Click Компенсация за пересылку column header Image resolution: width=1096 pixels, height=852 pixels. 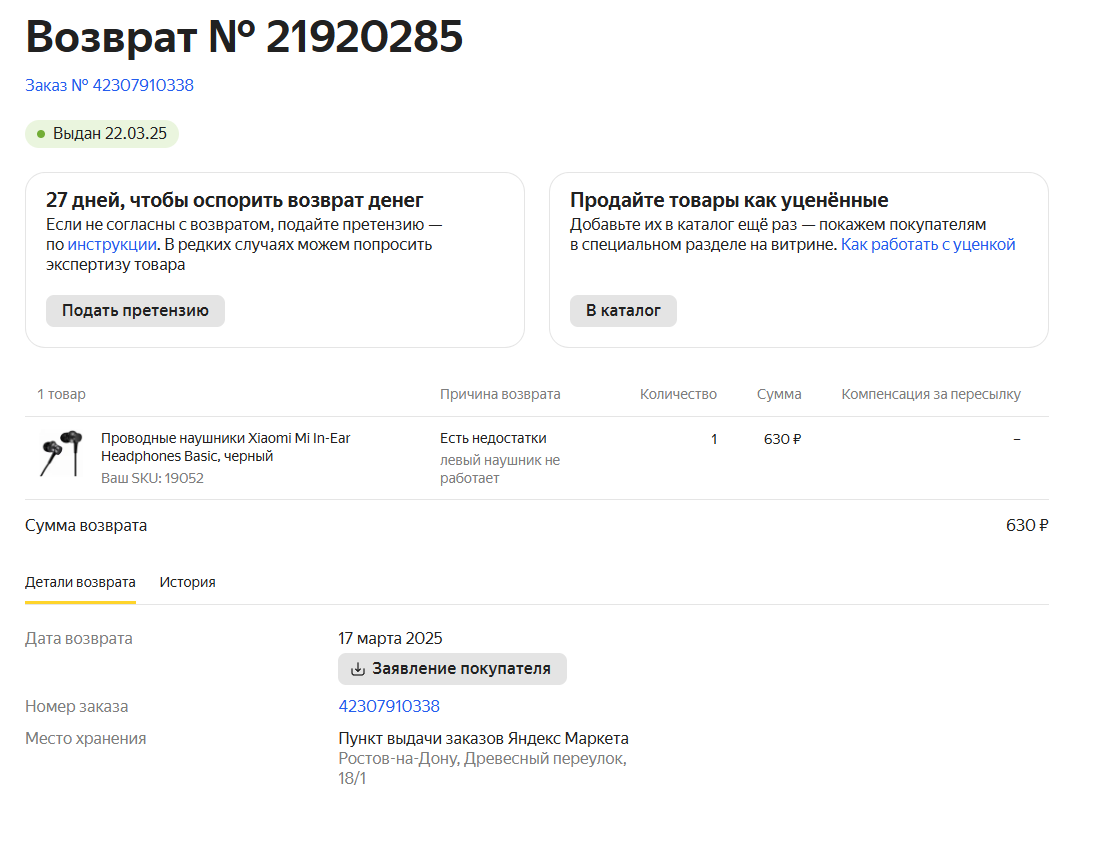930,394
